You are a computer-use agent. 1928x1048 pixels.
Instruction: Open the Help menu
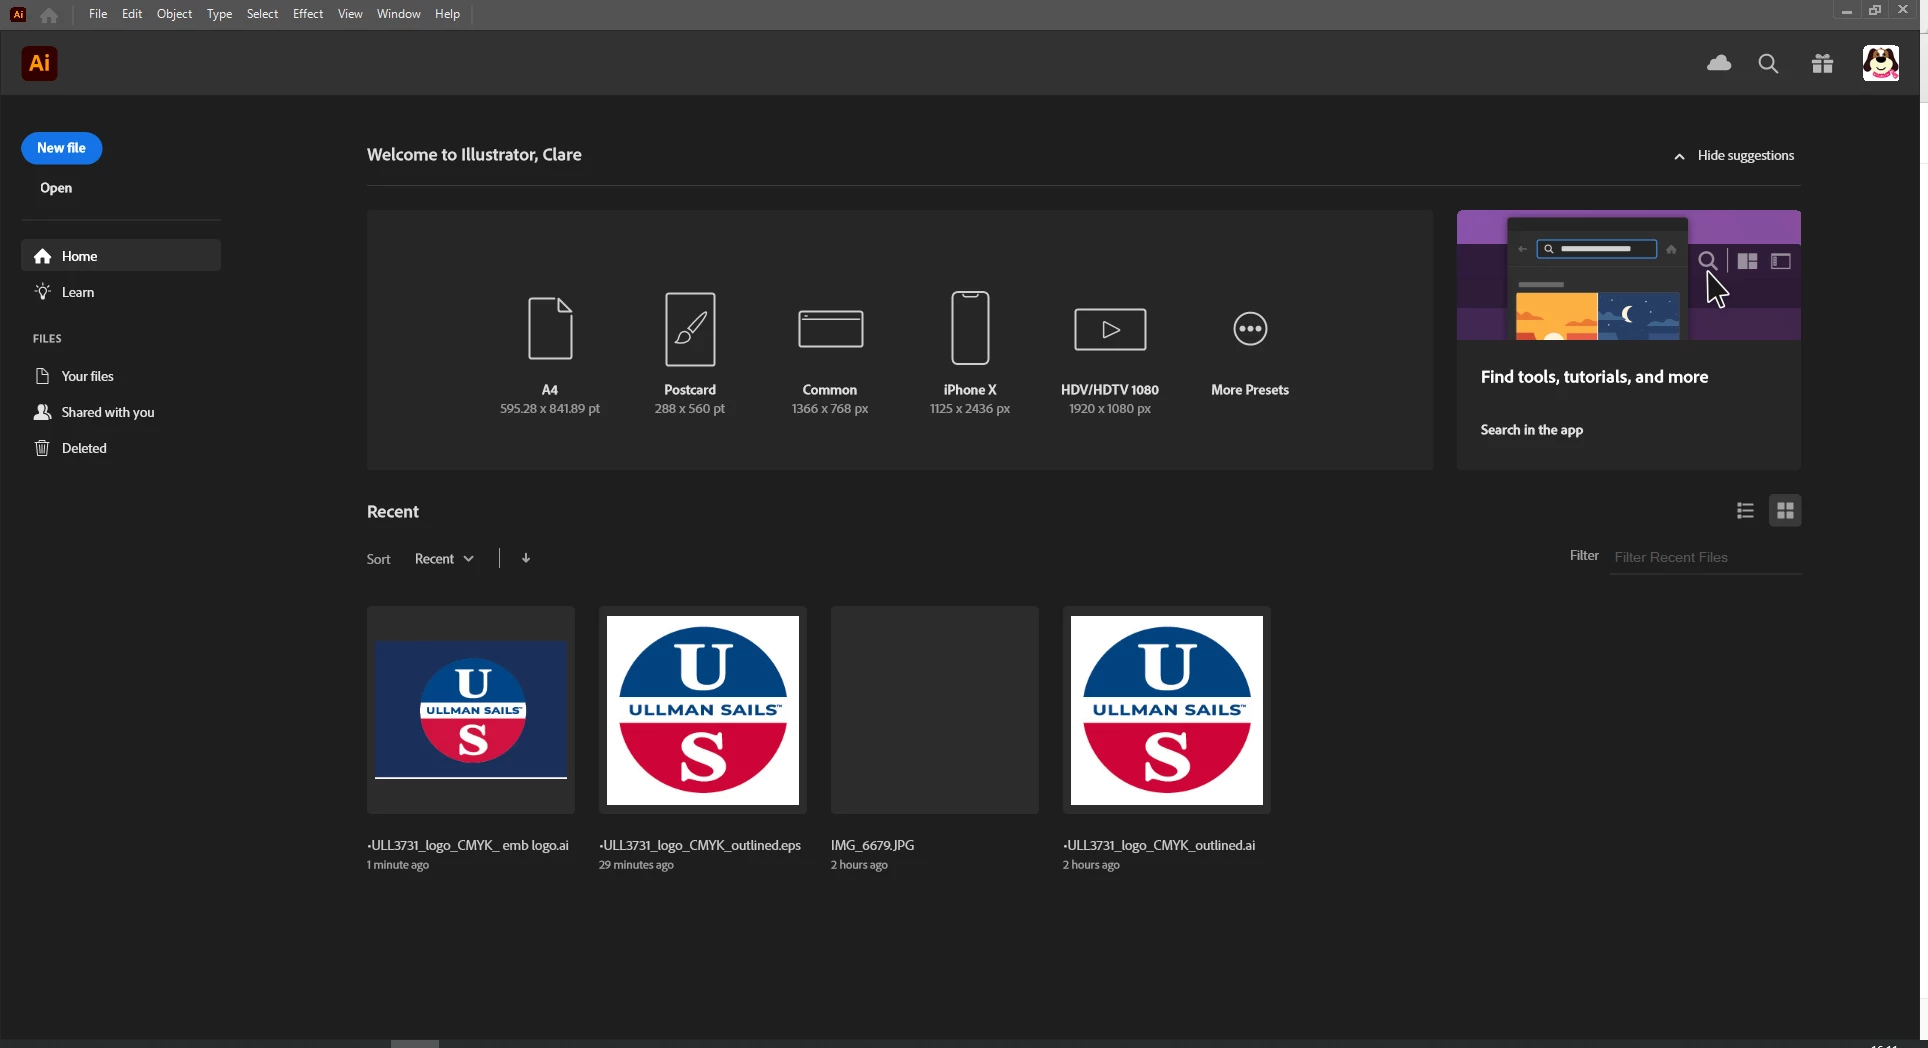[447, 14]
